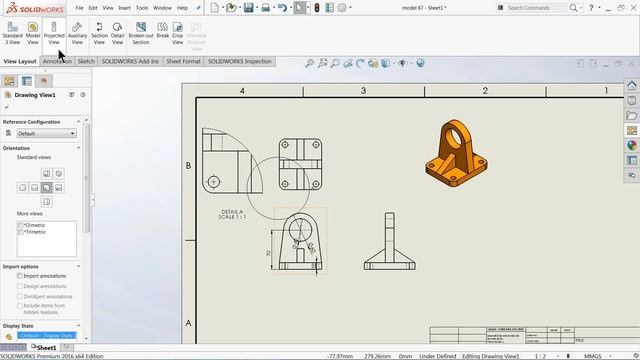Switch to the SOLIDWORKS Add-Ins tab
640x360 pixels.
(130, 61)
